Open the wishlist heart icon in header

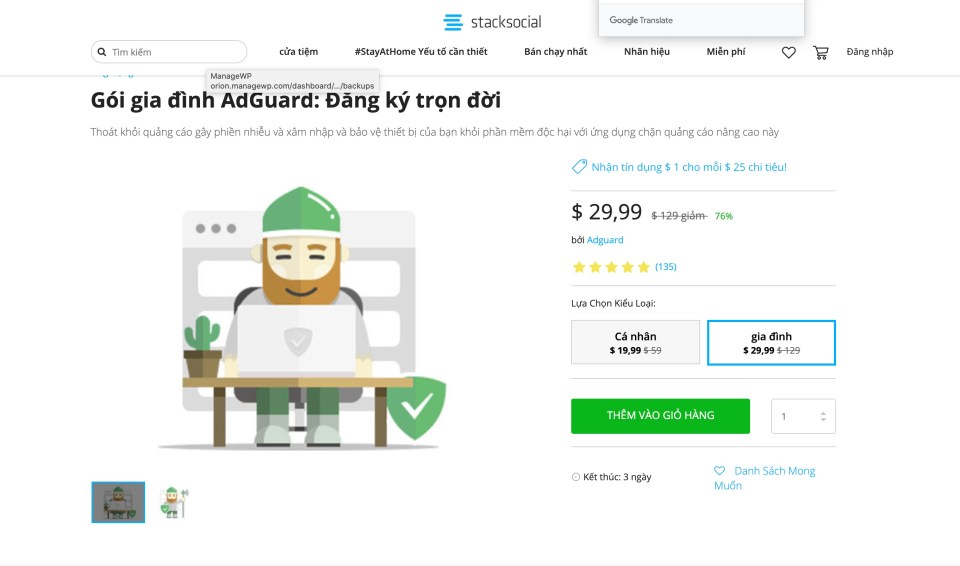point(789,53)
